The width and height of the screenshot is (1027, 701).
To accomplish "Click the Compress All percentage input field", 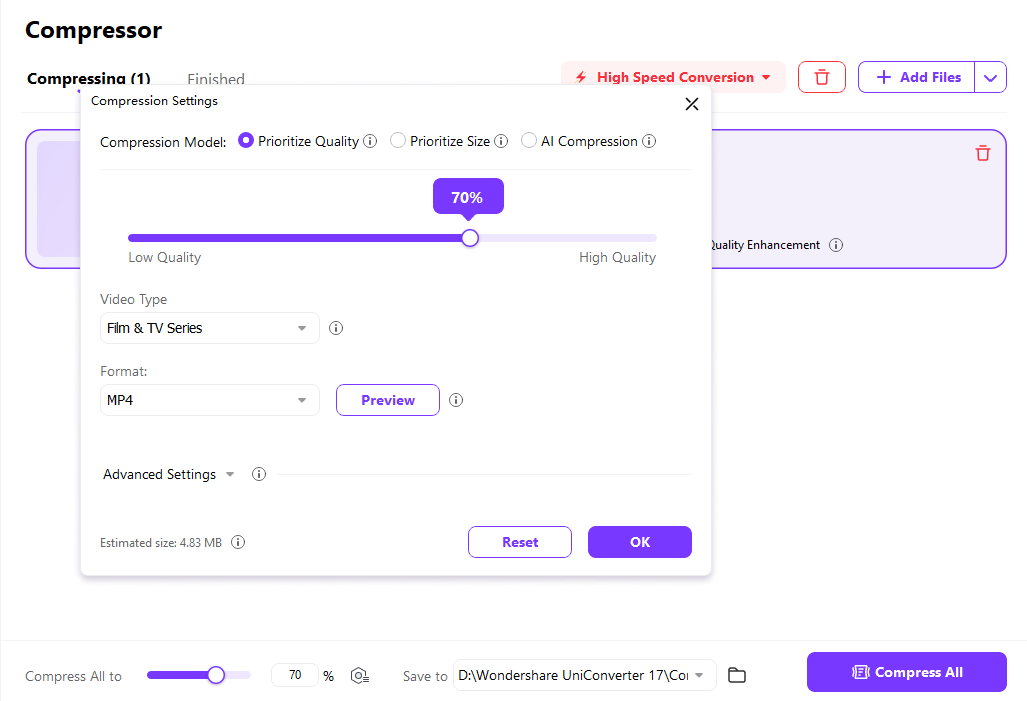I will pyautogui.click(x=295, y=675).
